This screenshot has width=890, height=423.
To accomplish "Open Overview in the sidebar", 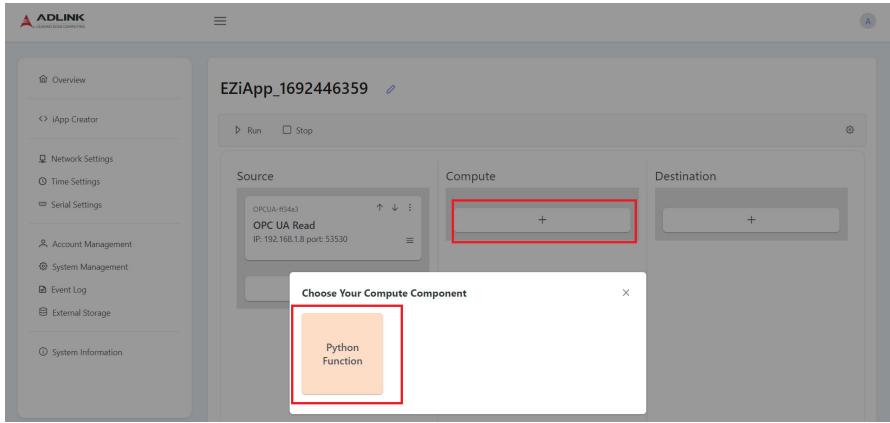I will 62,80.
